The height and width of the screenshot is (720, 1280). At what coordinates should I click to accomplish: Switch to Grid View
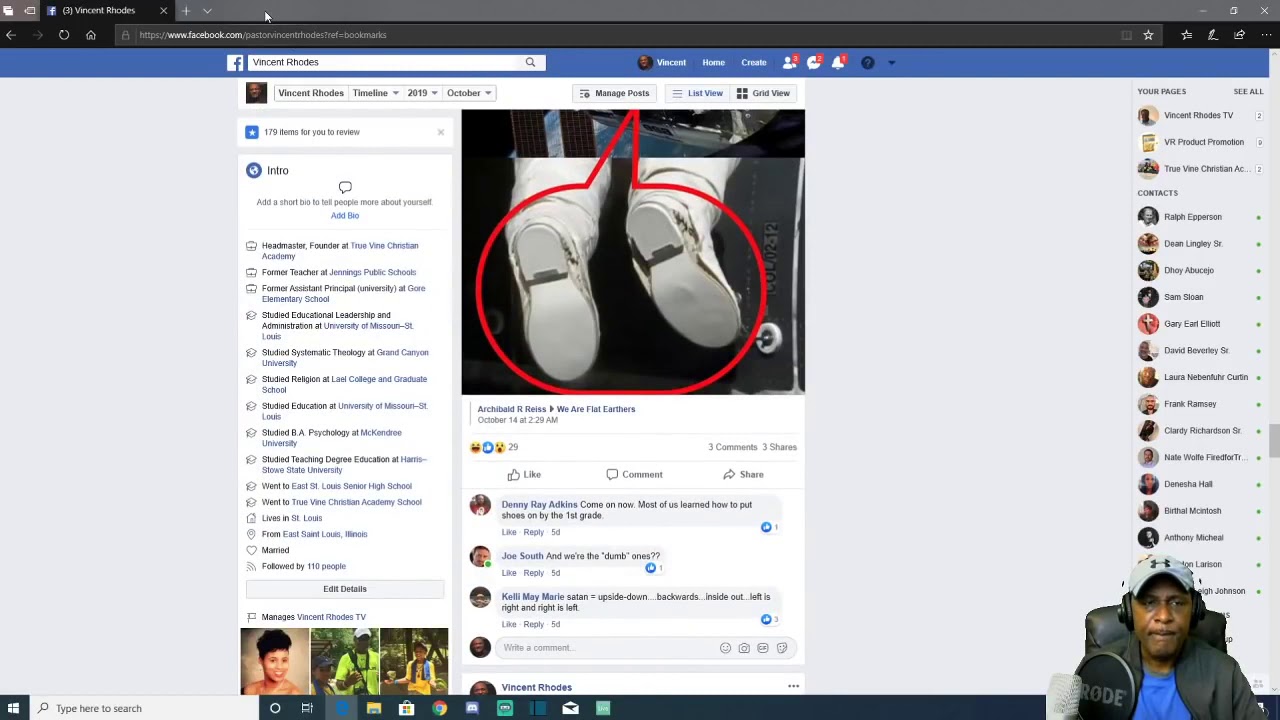pos(763,93)
